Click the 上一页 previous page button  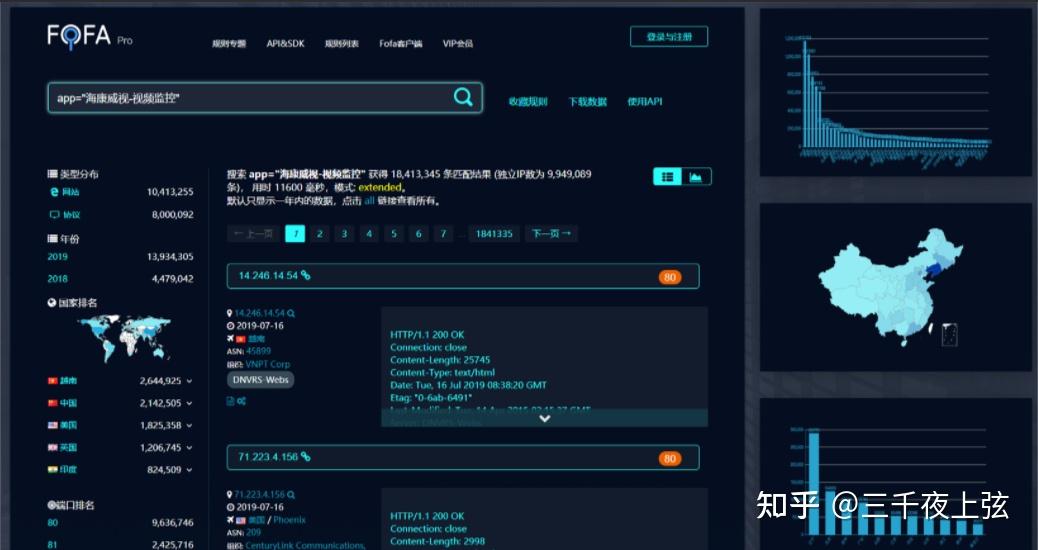click(x=253, y=234)
